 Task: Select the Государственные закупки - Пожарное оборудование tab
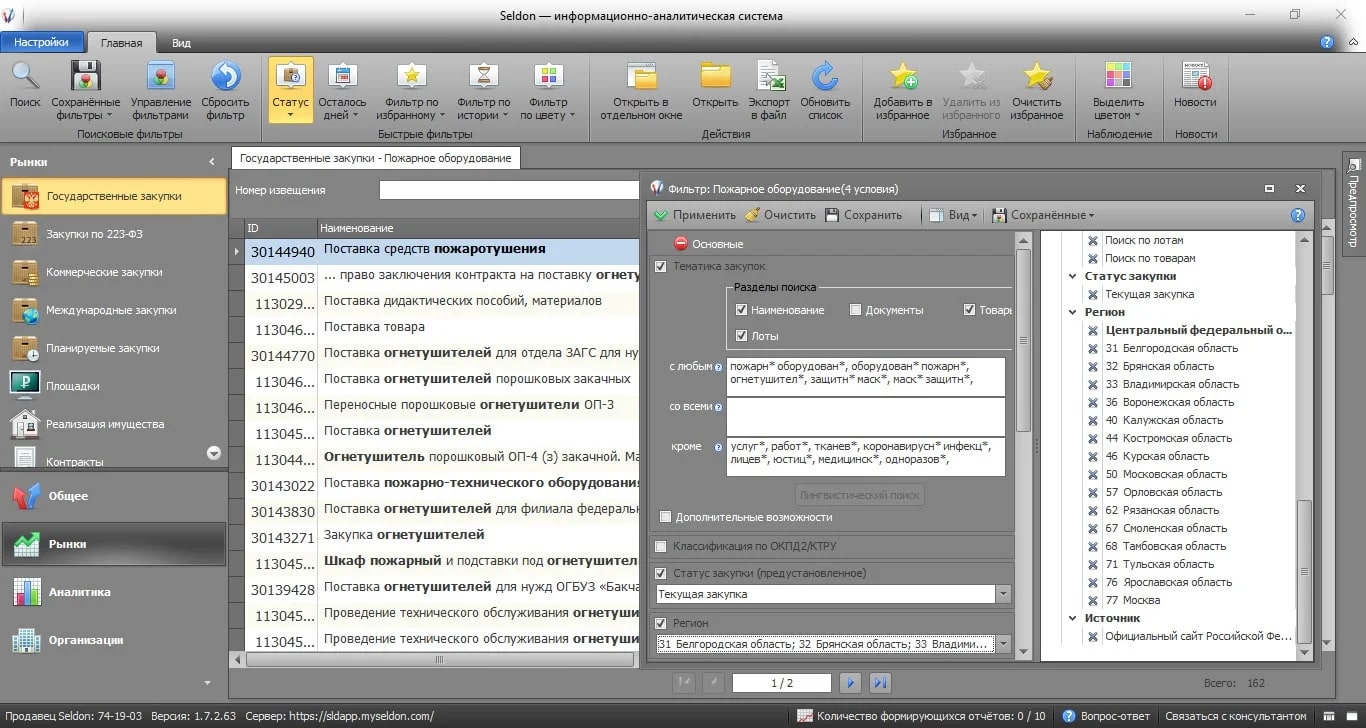tap(376, 158)
